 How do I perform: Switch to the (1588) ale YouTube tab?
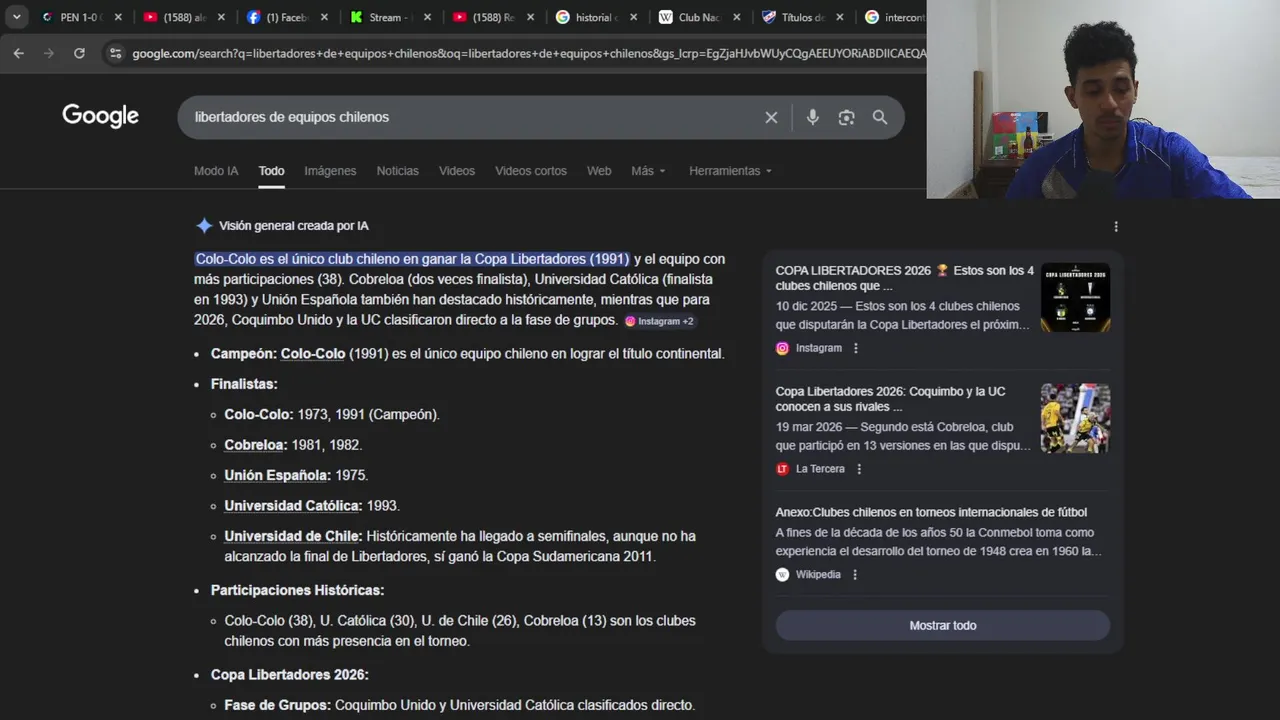pyautogui.click(x=183, y=17)
